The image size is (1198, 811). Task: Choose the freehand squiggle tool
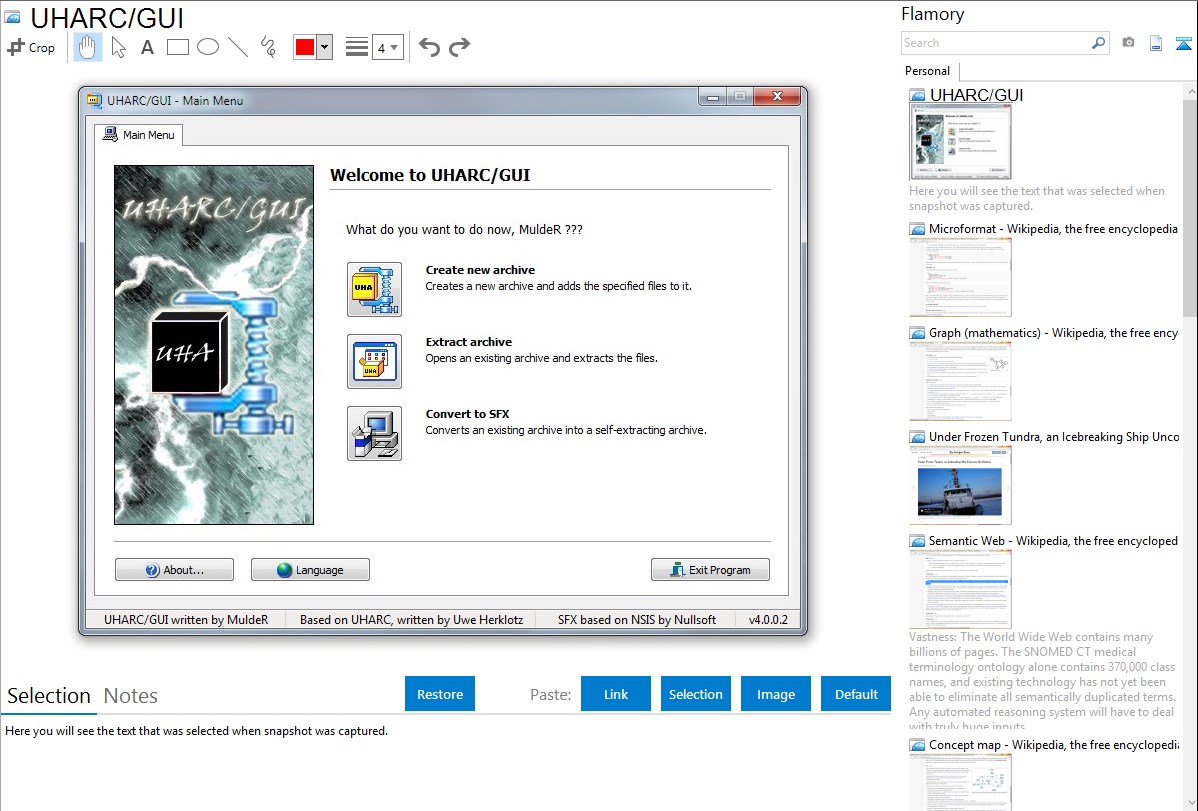click(x=267, y=47)
